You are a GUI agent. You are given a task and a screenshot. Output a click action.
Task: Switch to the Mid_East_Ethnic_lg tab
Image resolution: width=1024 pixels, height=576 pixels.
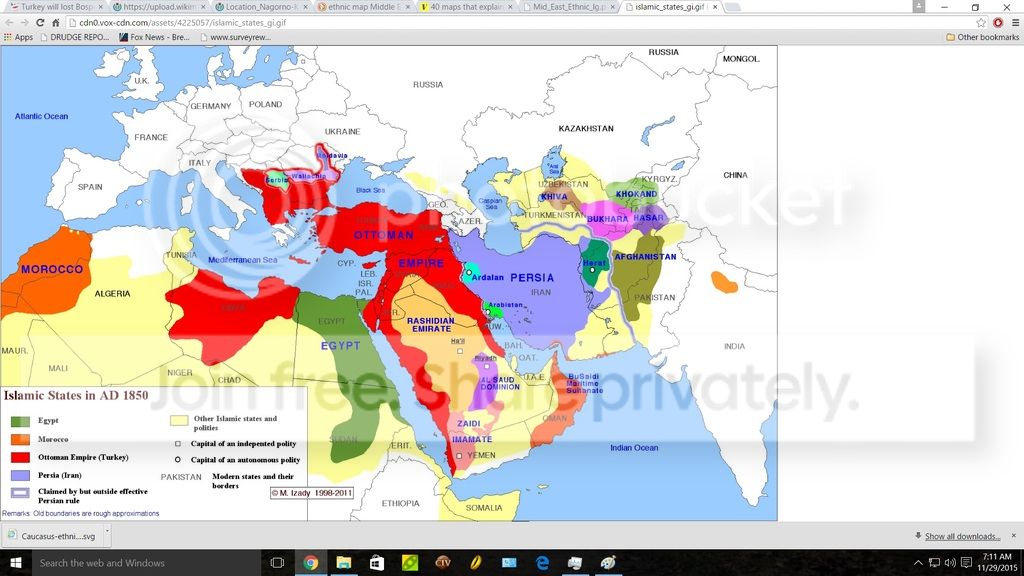(568, 7)
